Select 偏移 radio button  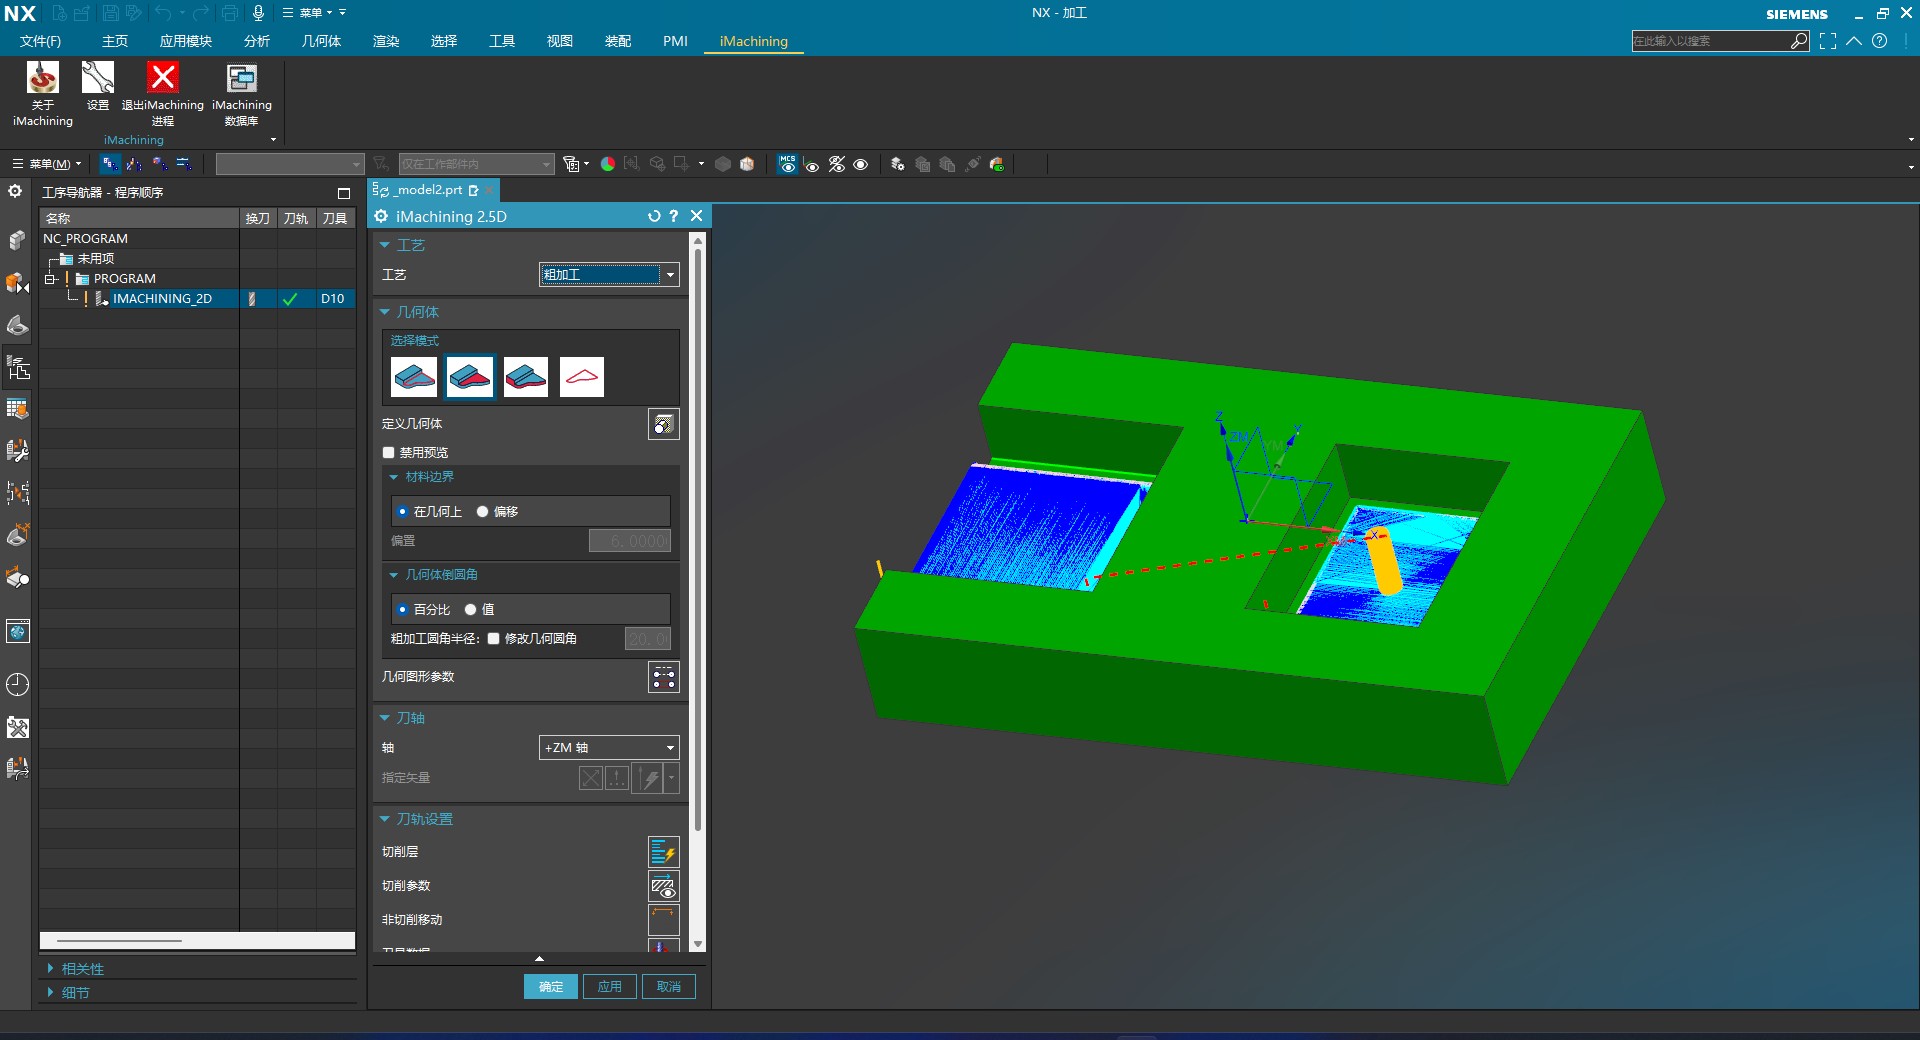(483, 512)
